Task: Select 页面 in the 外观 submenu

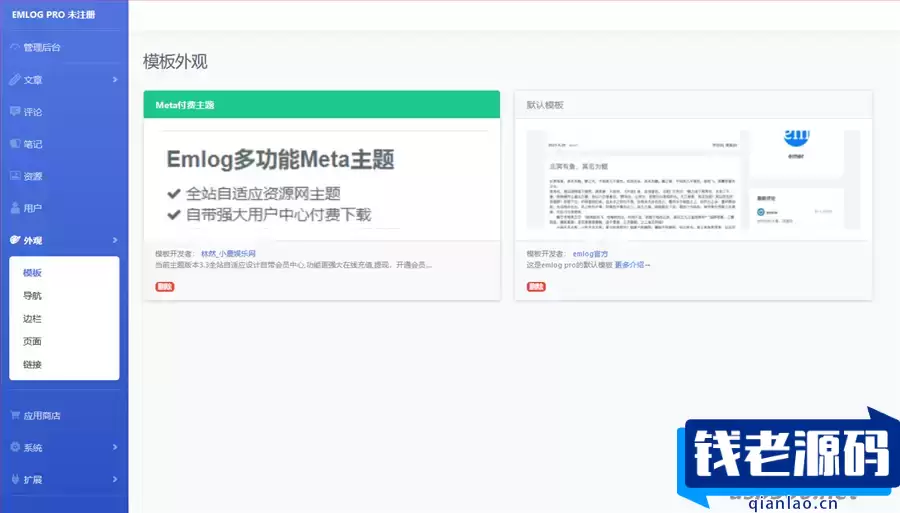Action: [x=32, y=341]
